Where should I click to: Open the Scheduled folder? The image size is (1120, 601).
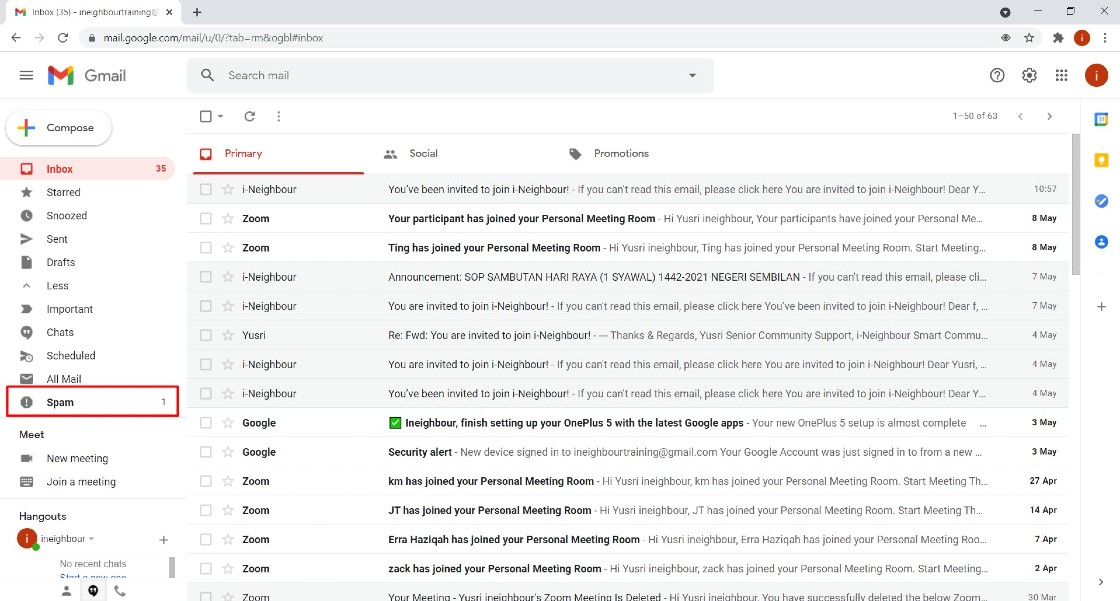click(x=71, y=356)
